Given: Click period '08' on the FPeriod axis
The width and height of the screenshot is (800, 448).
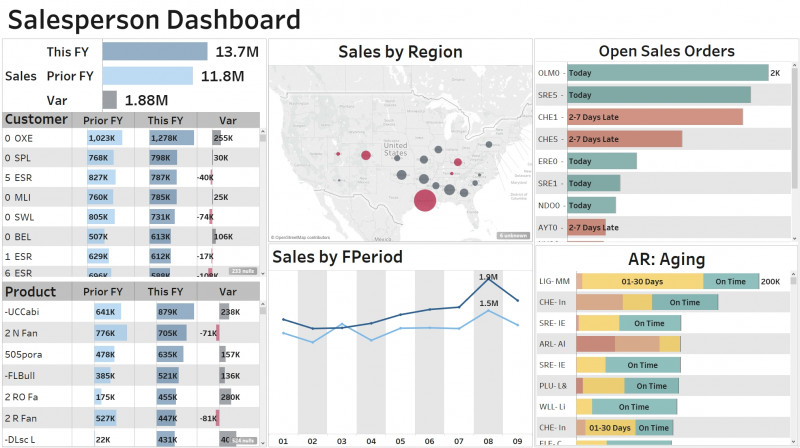Looking at the screenshot, I should [x=488, y=441].
